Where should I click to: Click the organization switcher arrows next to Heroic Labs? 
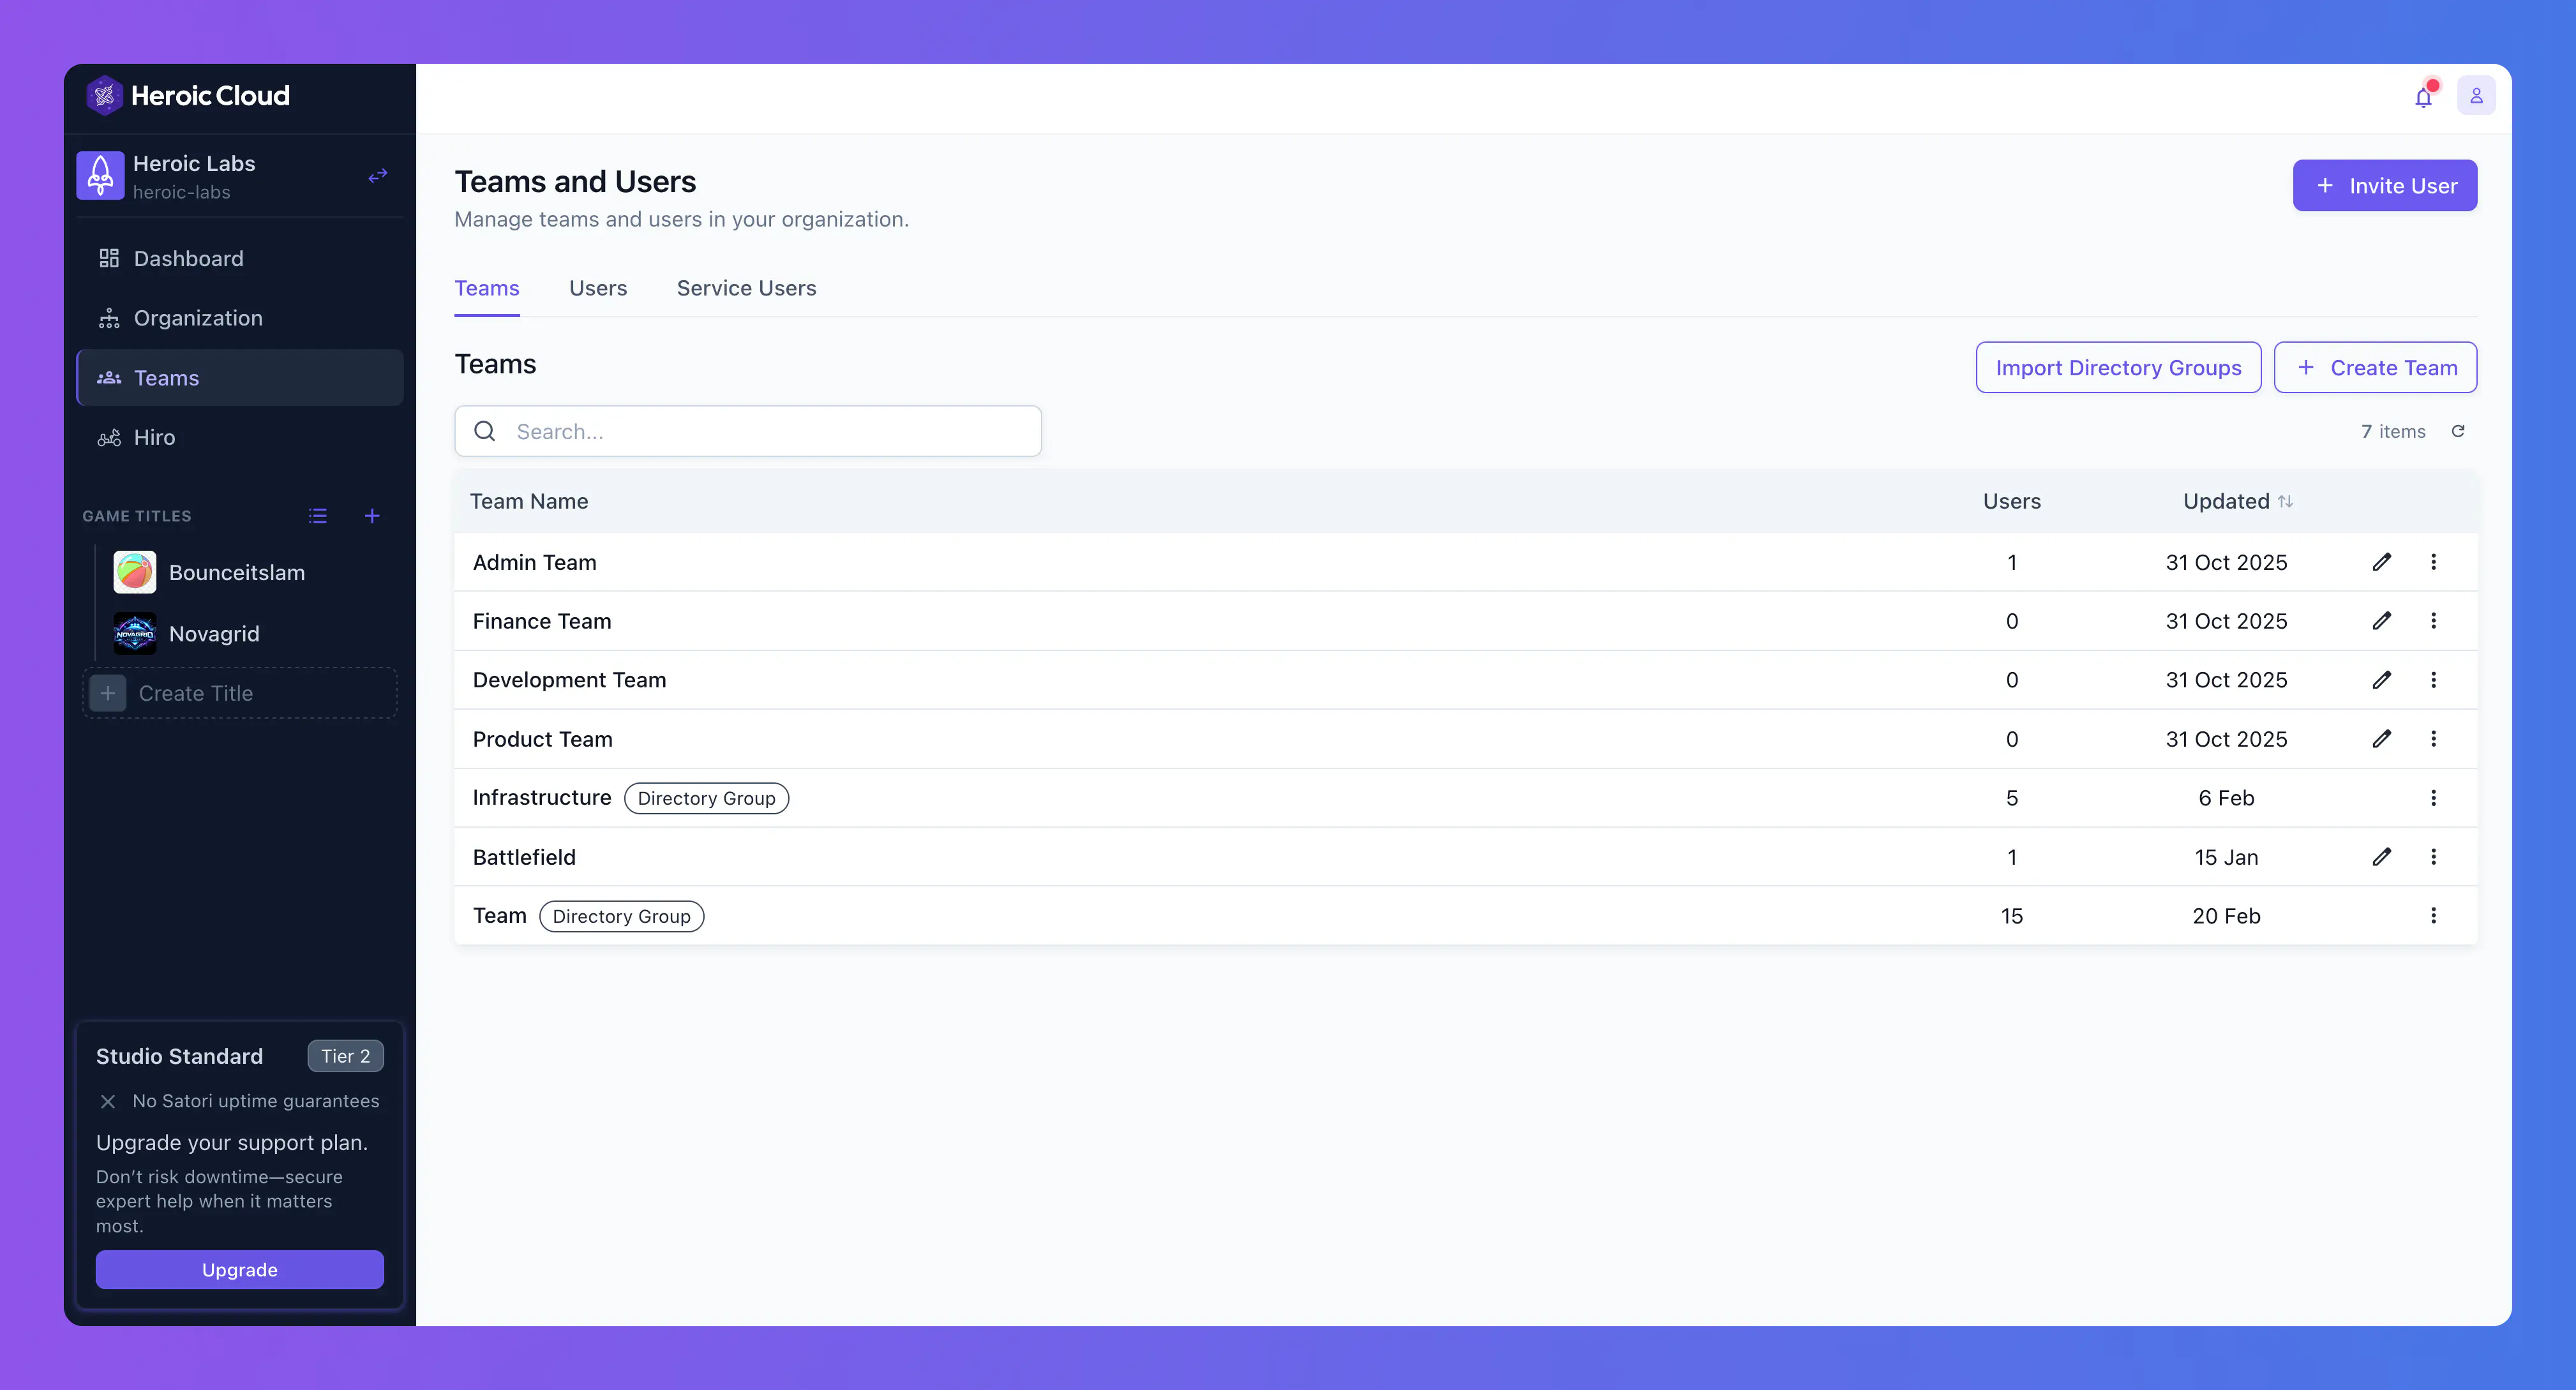tap(377, 175)
